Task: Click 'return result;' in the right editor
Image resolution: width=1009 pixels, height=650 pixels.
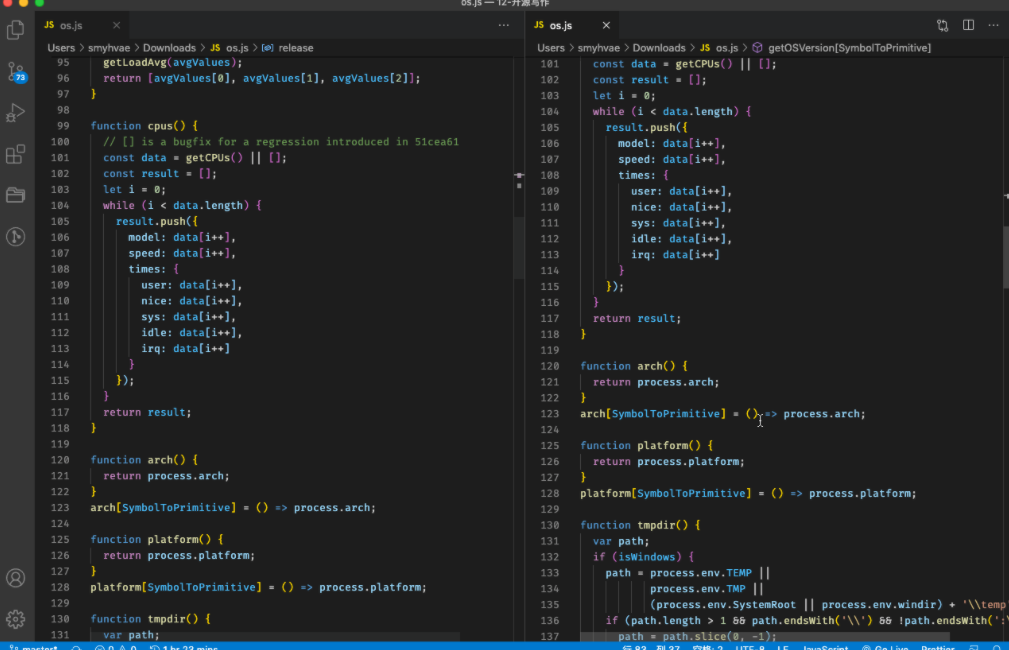Action: coord(636,319)
